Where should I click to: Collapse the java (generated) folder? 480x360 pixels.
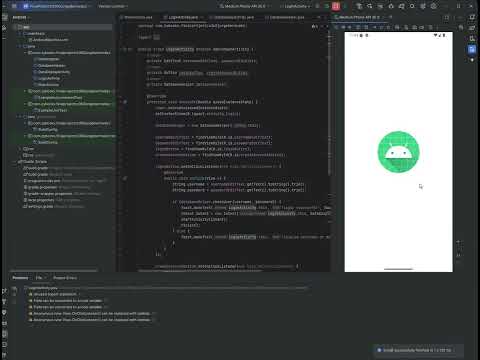coord(20,117)
